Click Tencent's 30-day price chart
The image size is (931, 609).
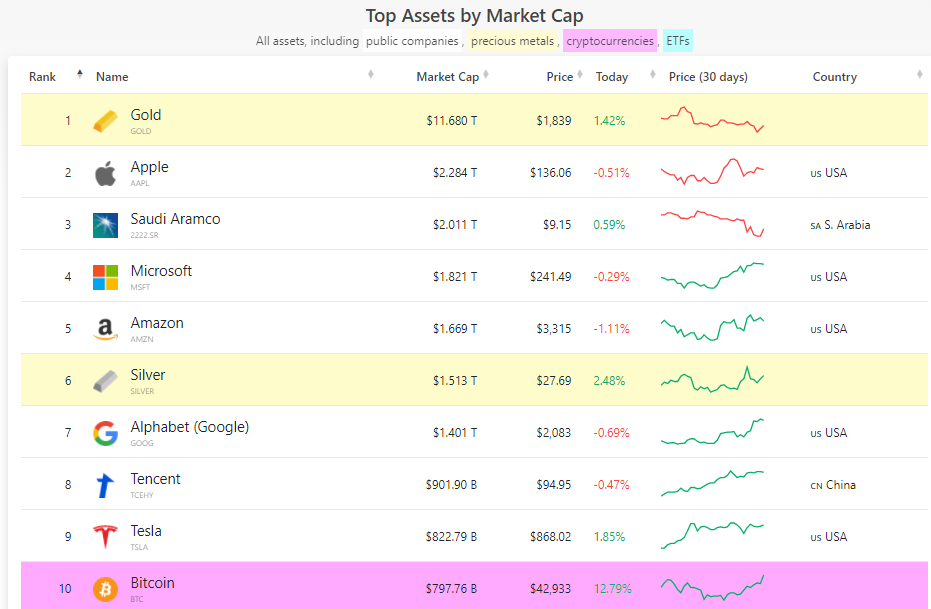point(712,484)
